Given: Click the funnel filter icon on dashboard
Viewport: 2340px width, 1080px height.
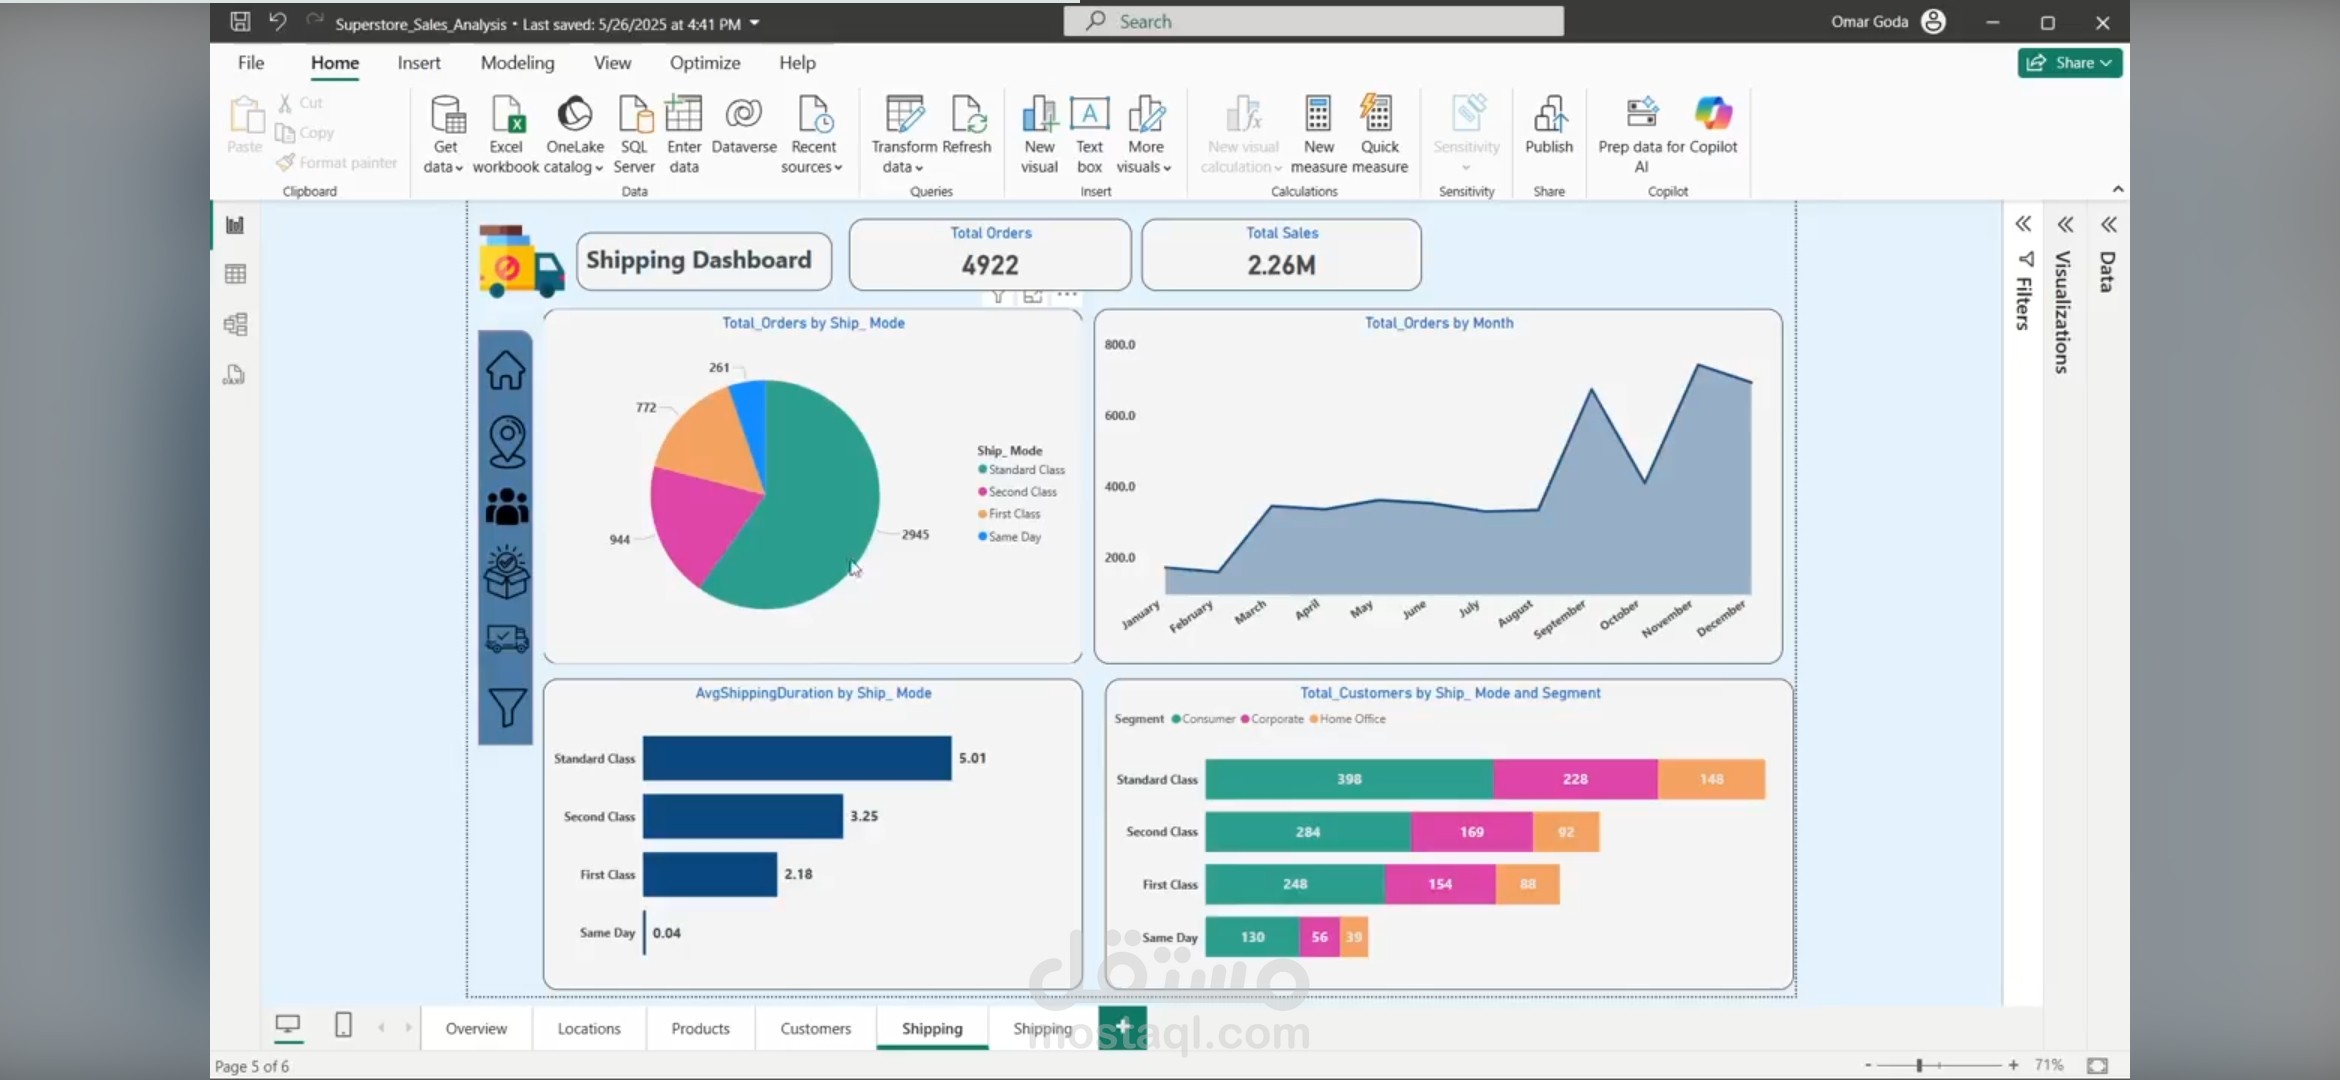Looking at the screenshot, I should [x=507, y=708].
